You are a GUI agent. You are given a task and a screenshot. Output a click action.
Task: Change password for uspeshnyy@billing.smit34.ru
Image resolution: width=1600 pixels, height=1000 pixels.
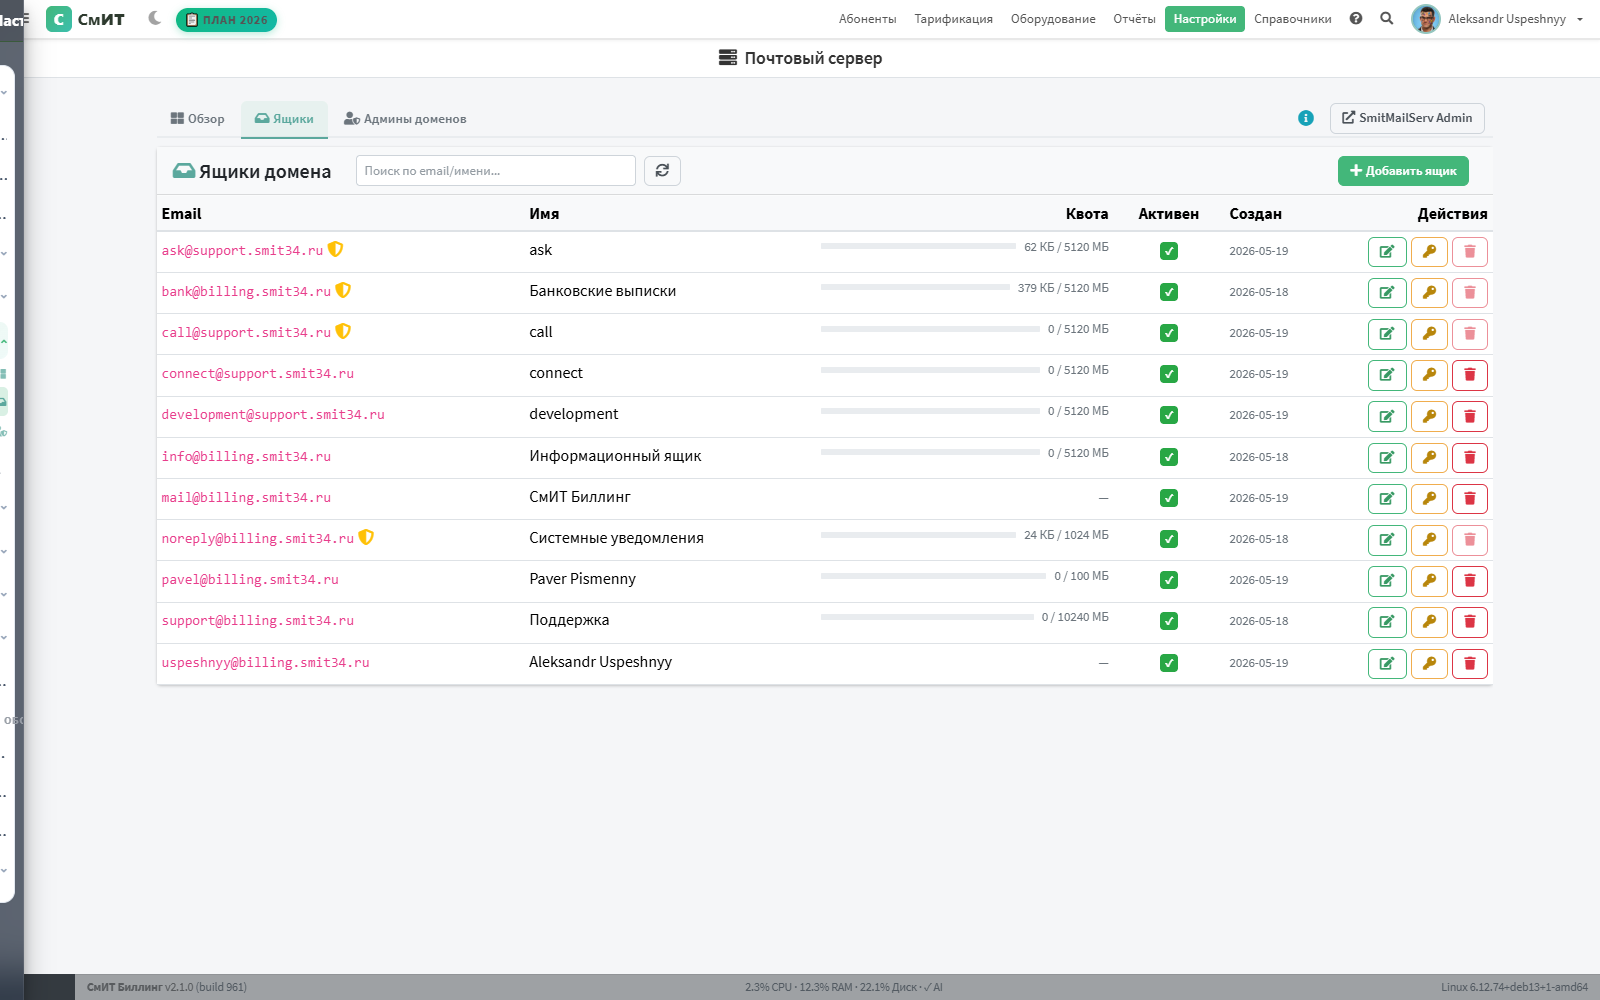[1429, 664]
